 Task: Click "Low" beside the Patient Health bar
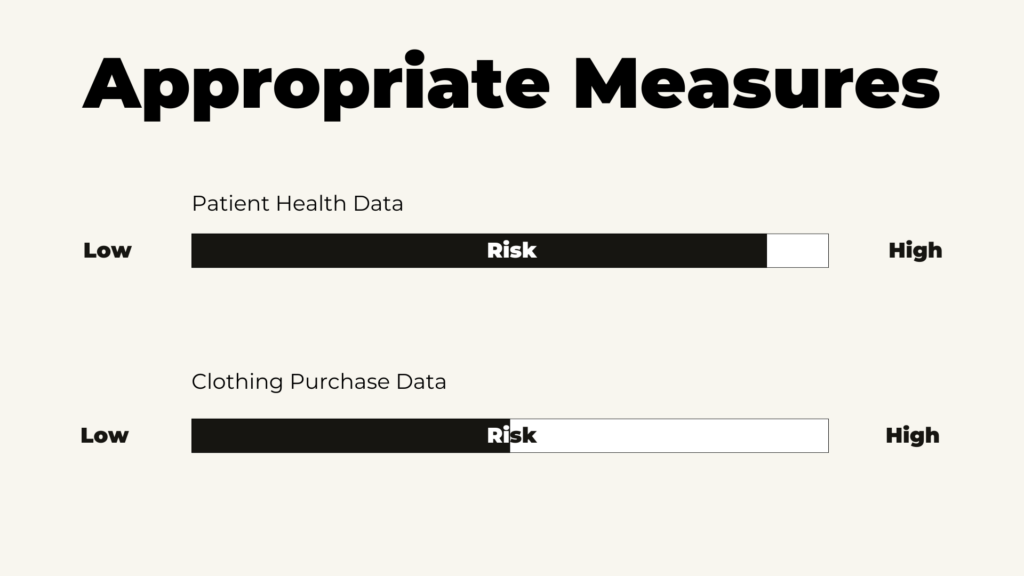(x=107, y=250)
